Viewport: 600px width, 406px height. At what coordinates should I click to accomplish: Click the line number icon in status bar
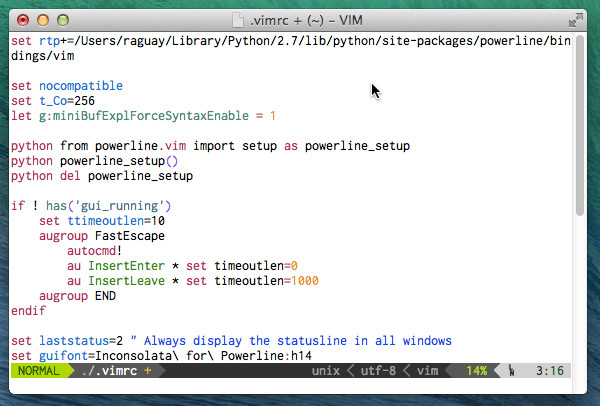click(x=512, y=371)
